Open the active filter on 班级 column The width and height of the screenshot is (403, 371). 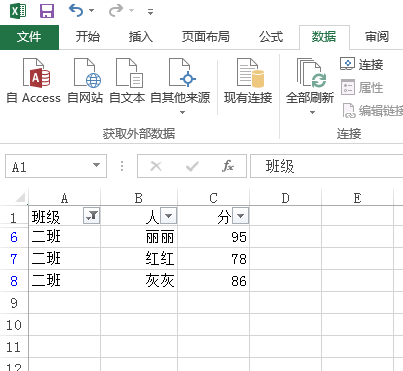click(92, 216)
